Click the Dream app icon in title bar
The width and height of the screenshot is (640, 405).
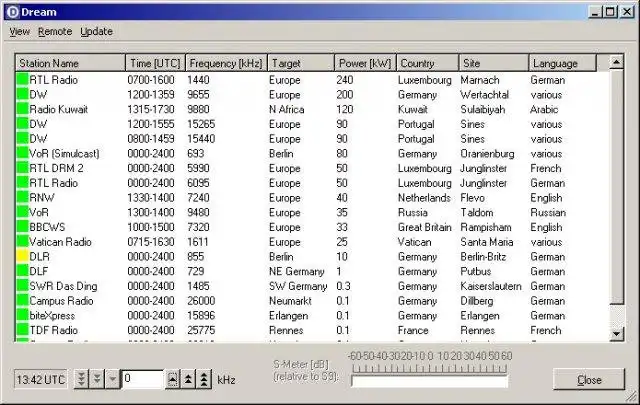[x=13, y=12]
